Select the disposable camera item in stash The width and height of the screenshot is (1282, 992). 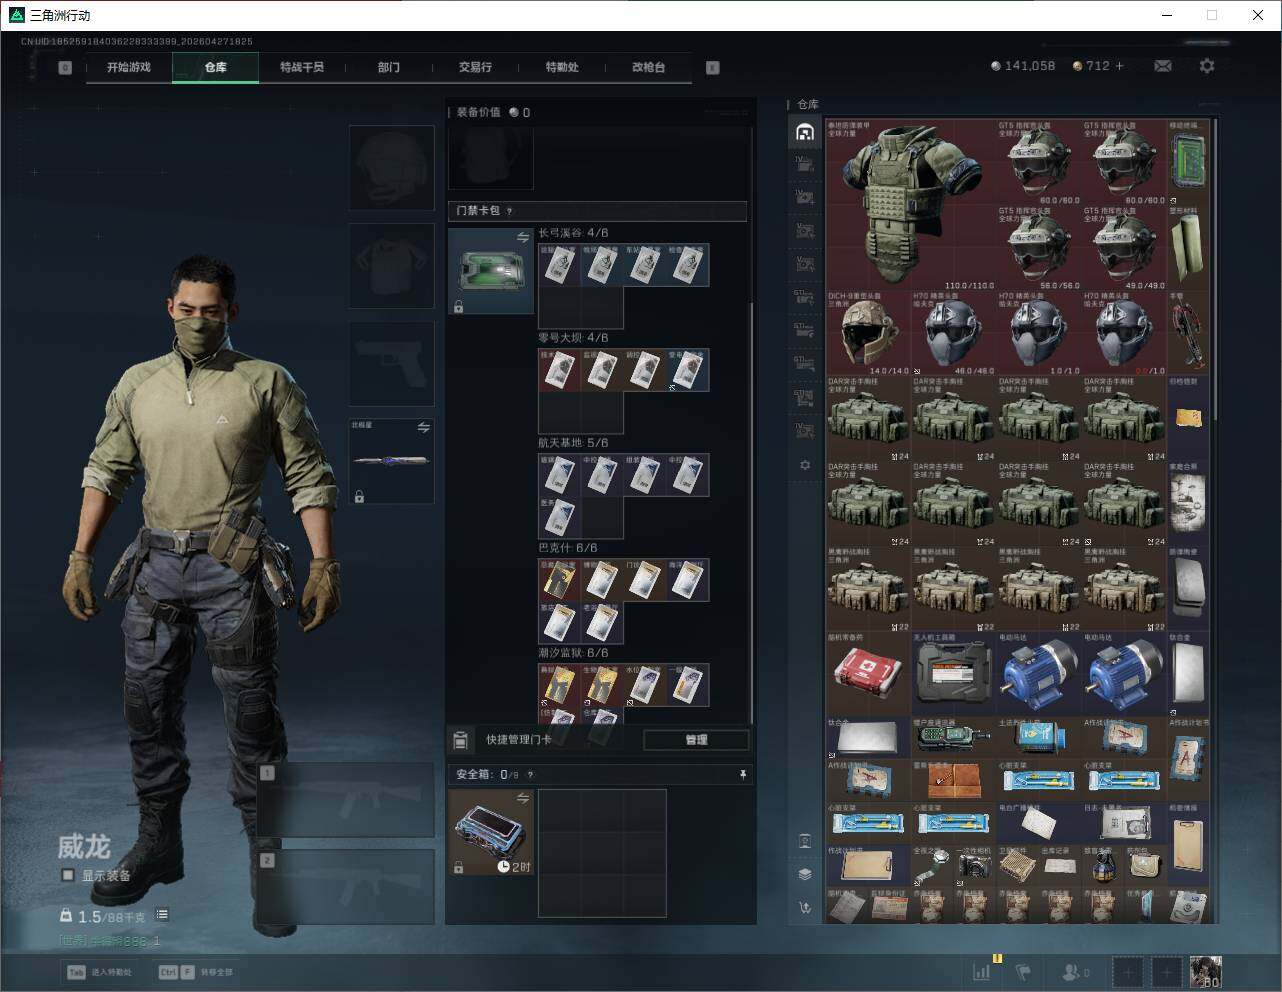pos(974,866)
